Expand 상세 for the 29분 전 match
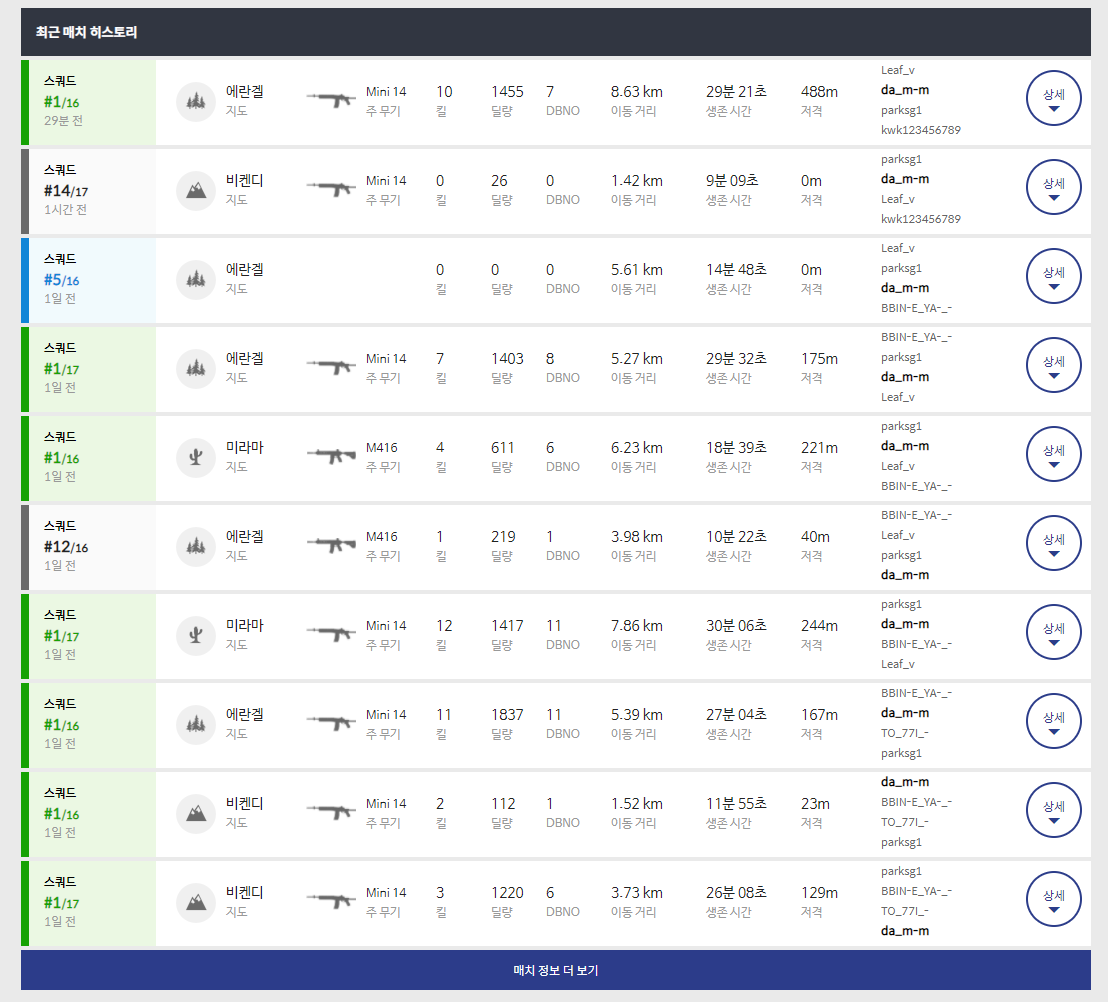1108x1002 pixels. pyautogui.click(x=1054, y=101)
